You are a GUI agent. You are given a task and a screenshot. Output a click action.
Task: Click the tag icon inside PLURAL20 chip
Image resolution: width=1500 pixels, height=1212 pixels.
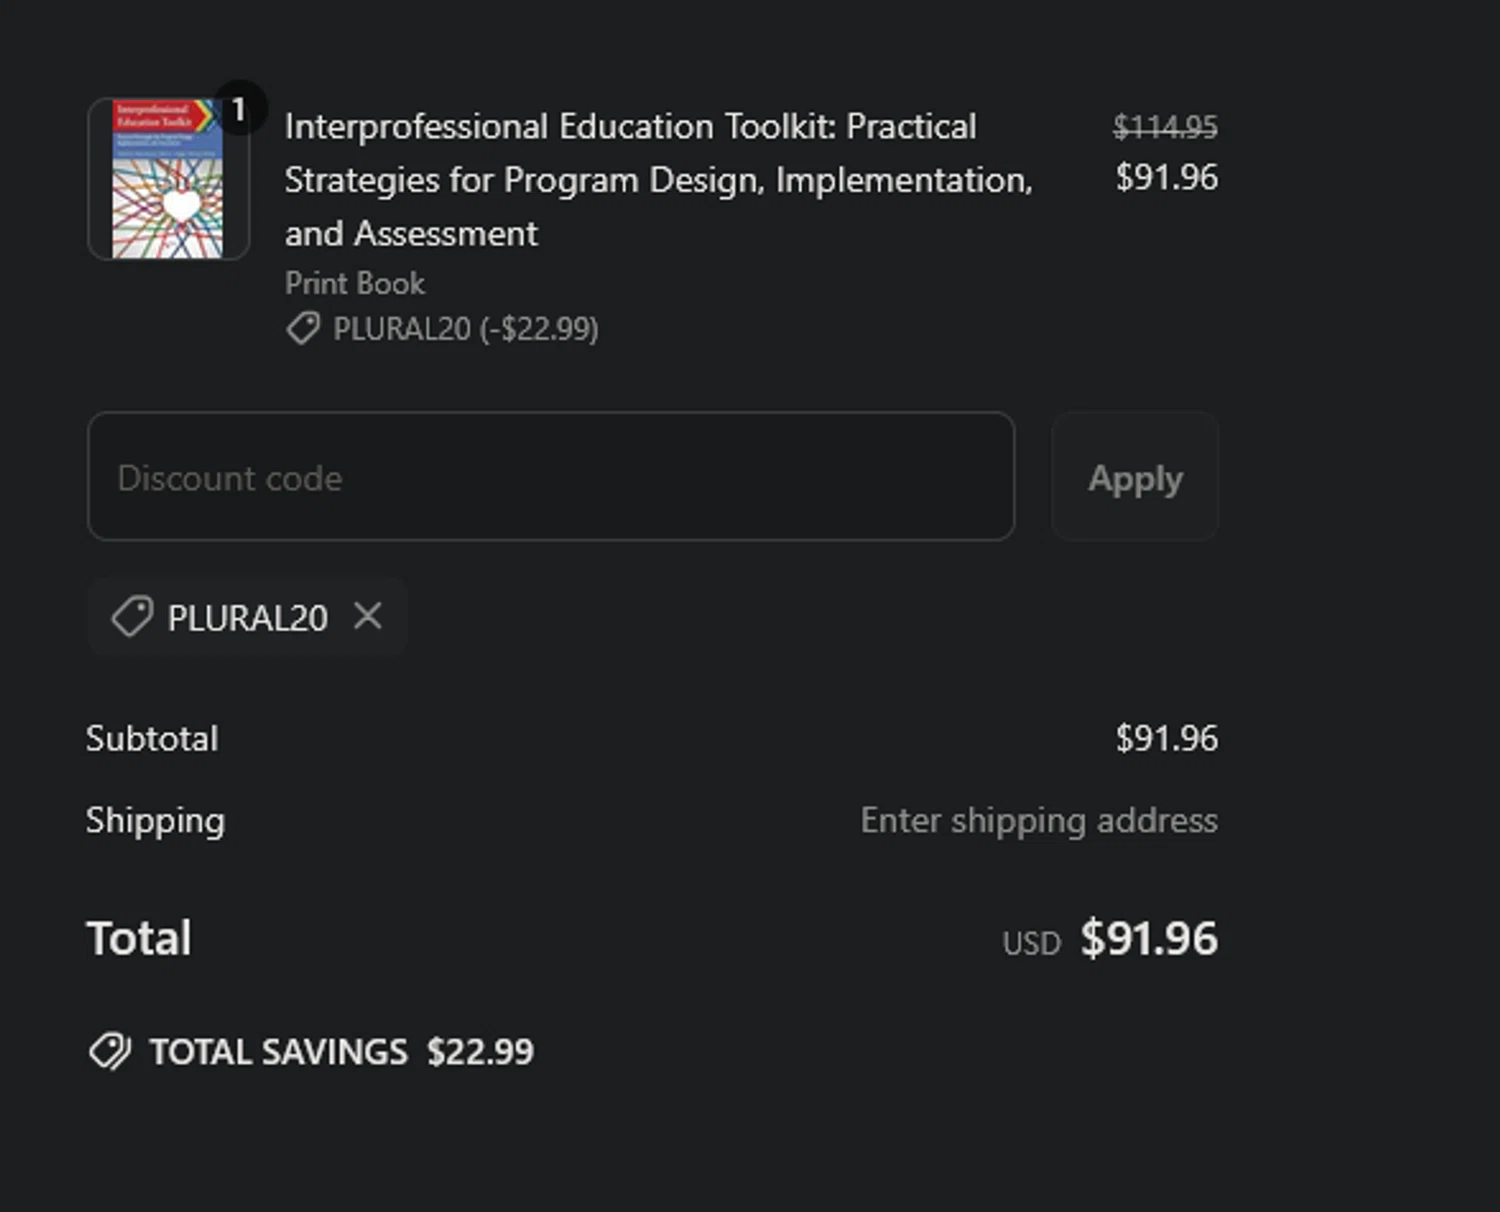(132, 617)
